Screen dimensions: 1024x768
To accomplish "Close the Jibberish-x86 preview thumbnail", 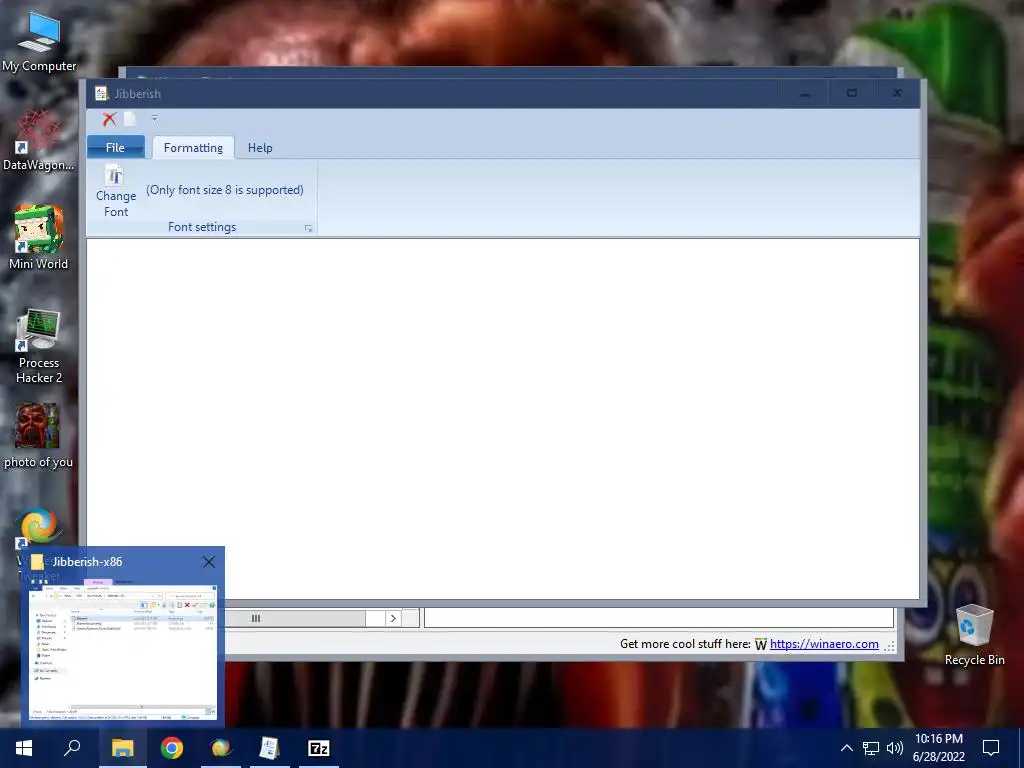I will coord(209,562).
